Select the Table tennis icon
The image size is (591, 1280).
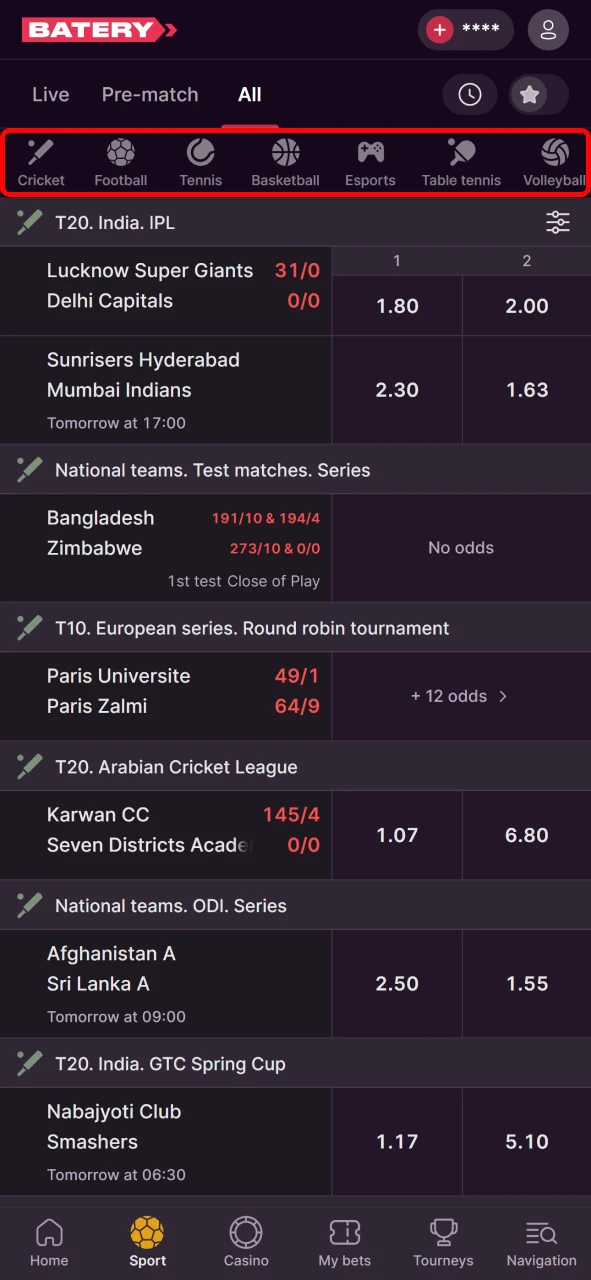[x=460, y=152]
